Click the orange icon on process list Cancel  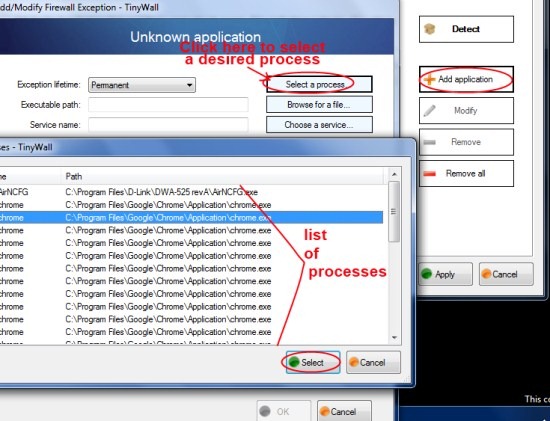tap(354, 362)
